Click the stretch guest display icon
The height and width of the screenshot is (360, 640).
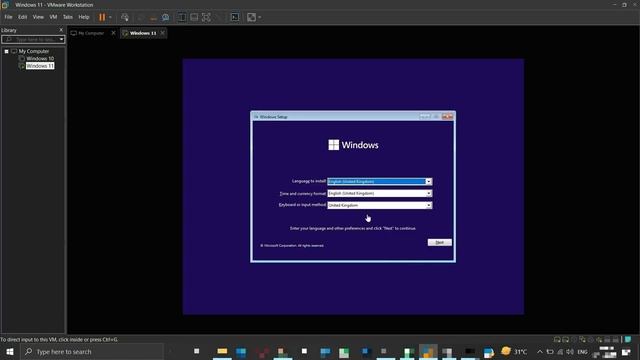pos(251,17)
